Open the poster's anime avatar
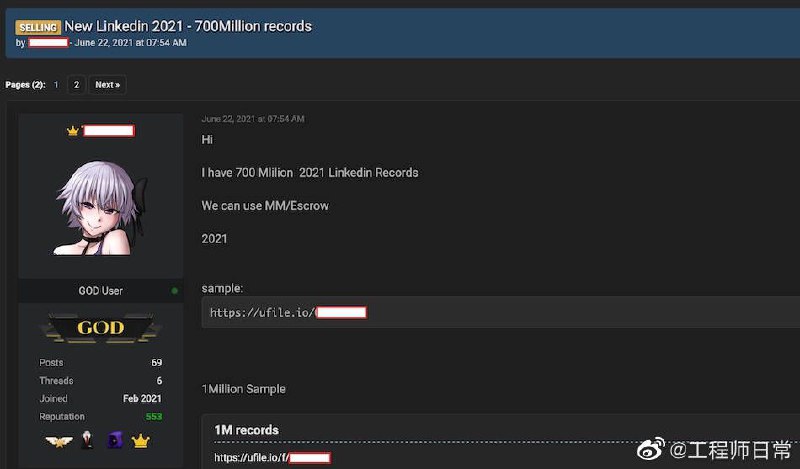This screenshot has height=469, width=800. 100,208
